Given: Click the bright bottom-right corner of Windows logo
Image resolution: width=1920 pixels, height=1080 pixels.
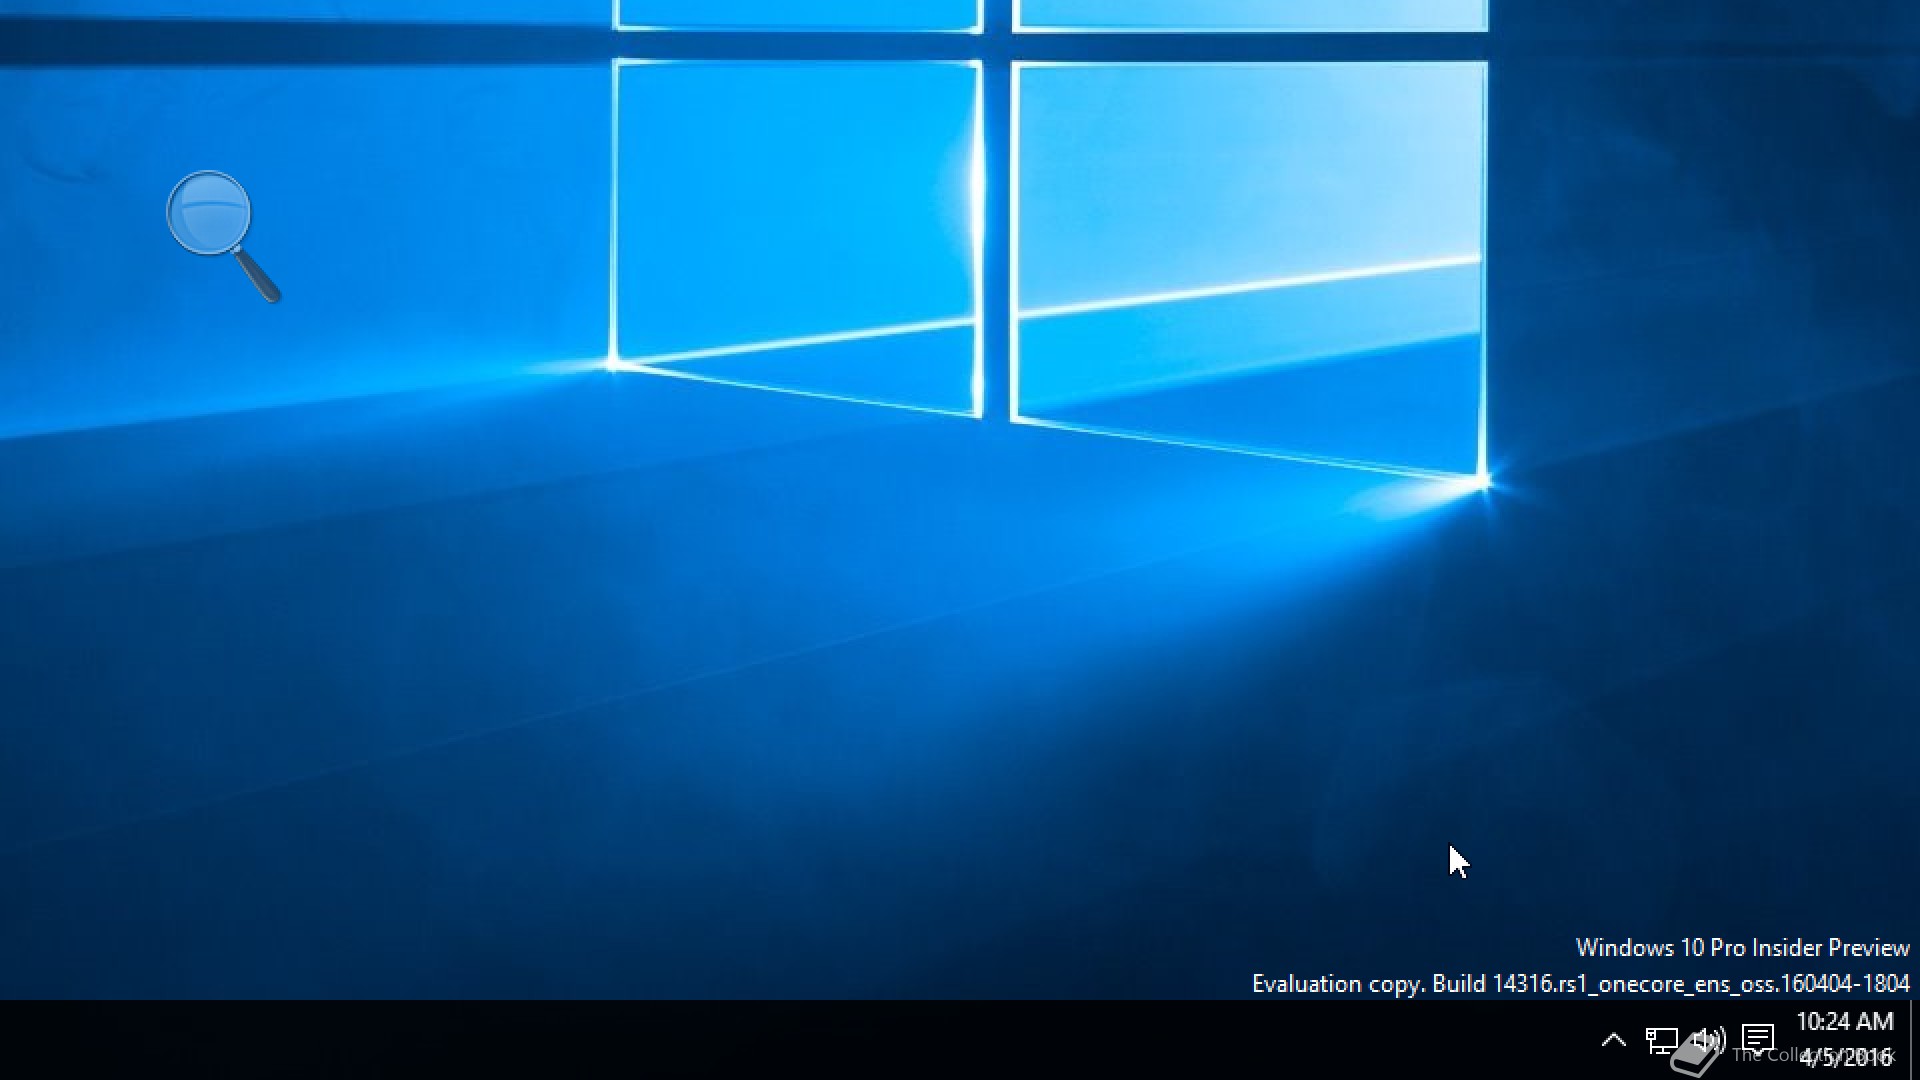Looking at the screenshot, I should click(x=1482, y=481).
